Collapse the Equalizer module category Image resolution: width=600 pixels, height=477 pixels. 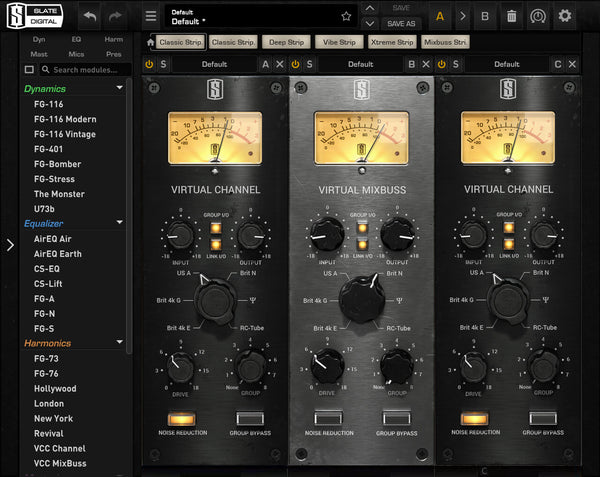120,223
